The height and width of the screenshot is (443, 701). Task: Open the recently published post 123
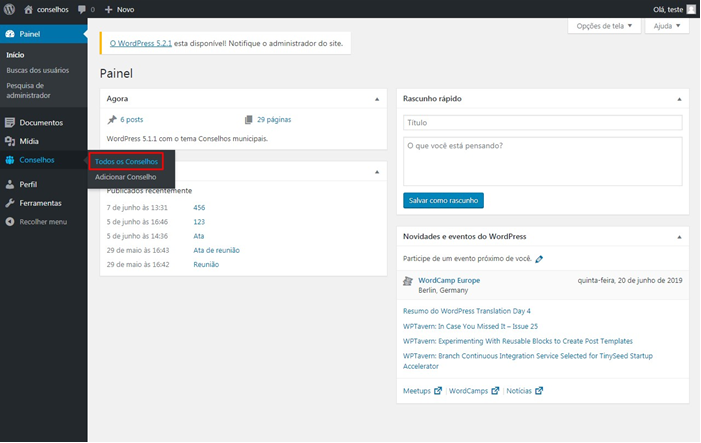tap(199, 222)
